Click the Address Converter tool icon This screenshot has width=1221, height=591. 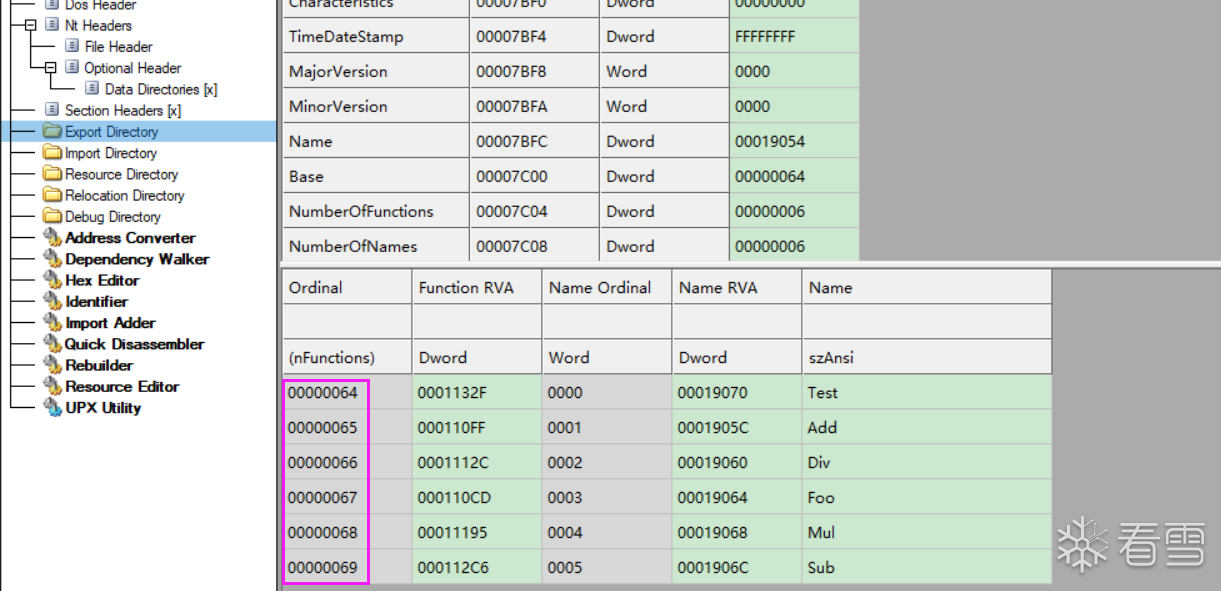[52, 238]
